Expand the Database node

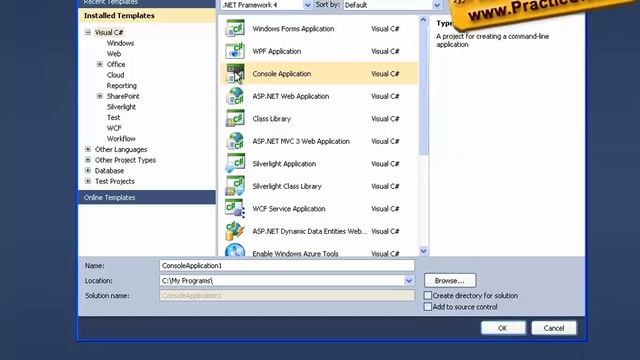88,170
